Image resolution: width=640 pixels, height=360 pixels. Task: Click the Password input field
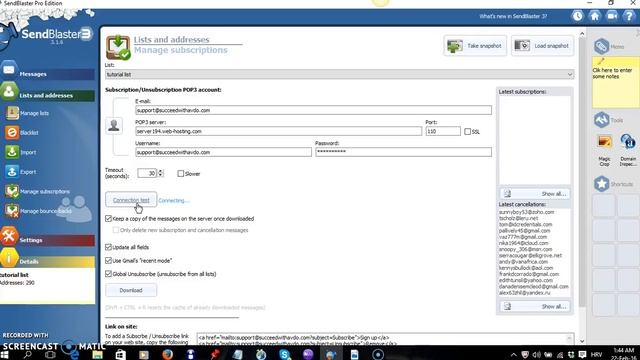403,152
